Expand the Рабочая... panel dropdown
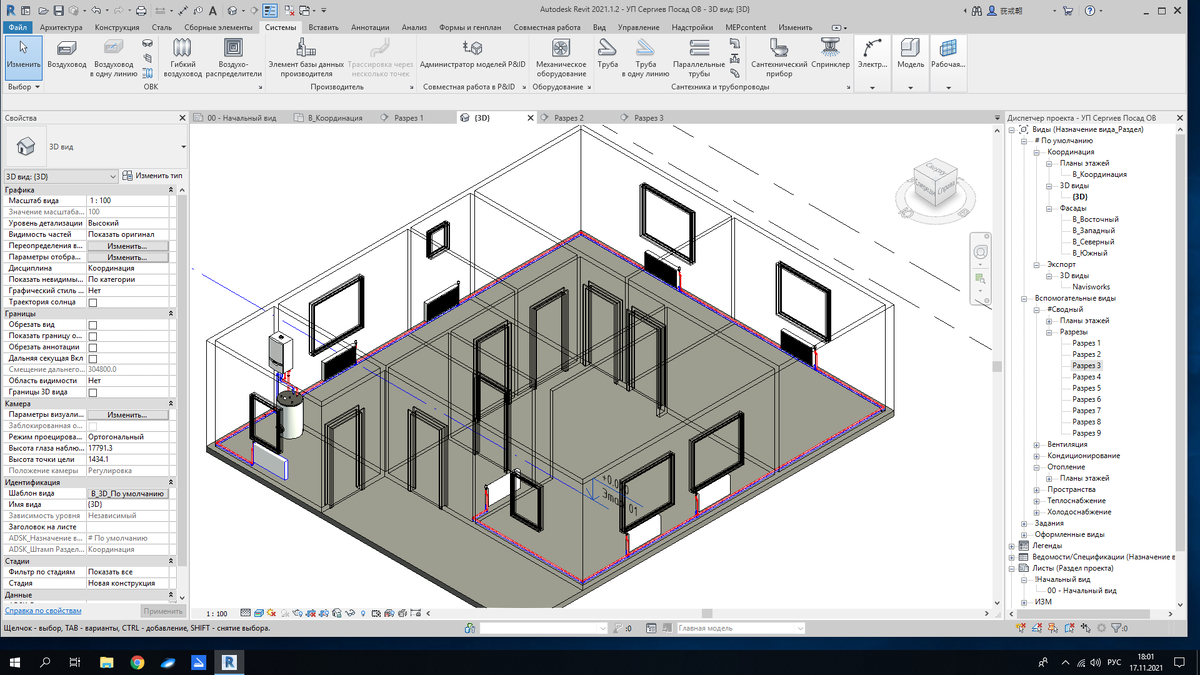 click(948, 88)
